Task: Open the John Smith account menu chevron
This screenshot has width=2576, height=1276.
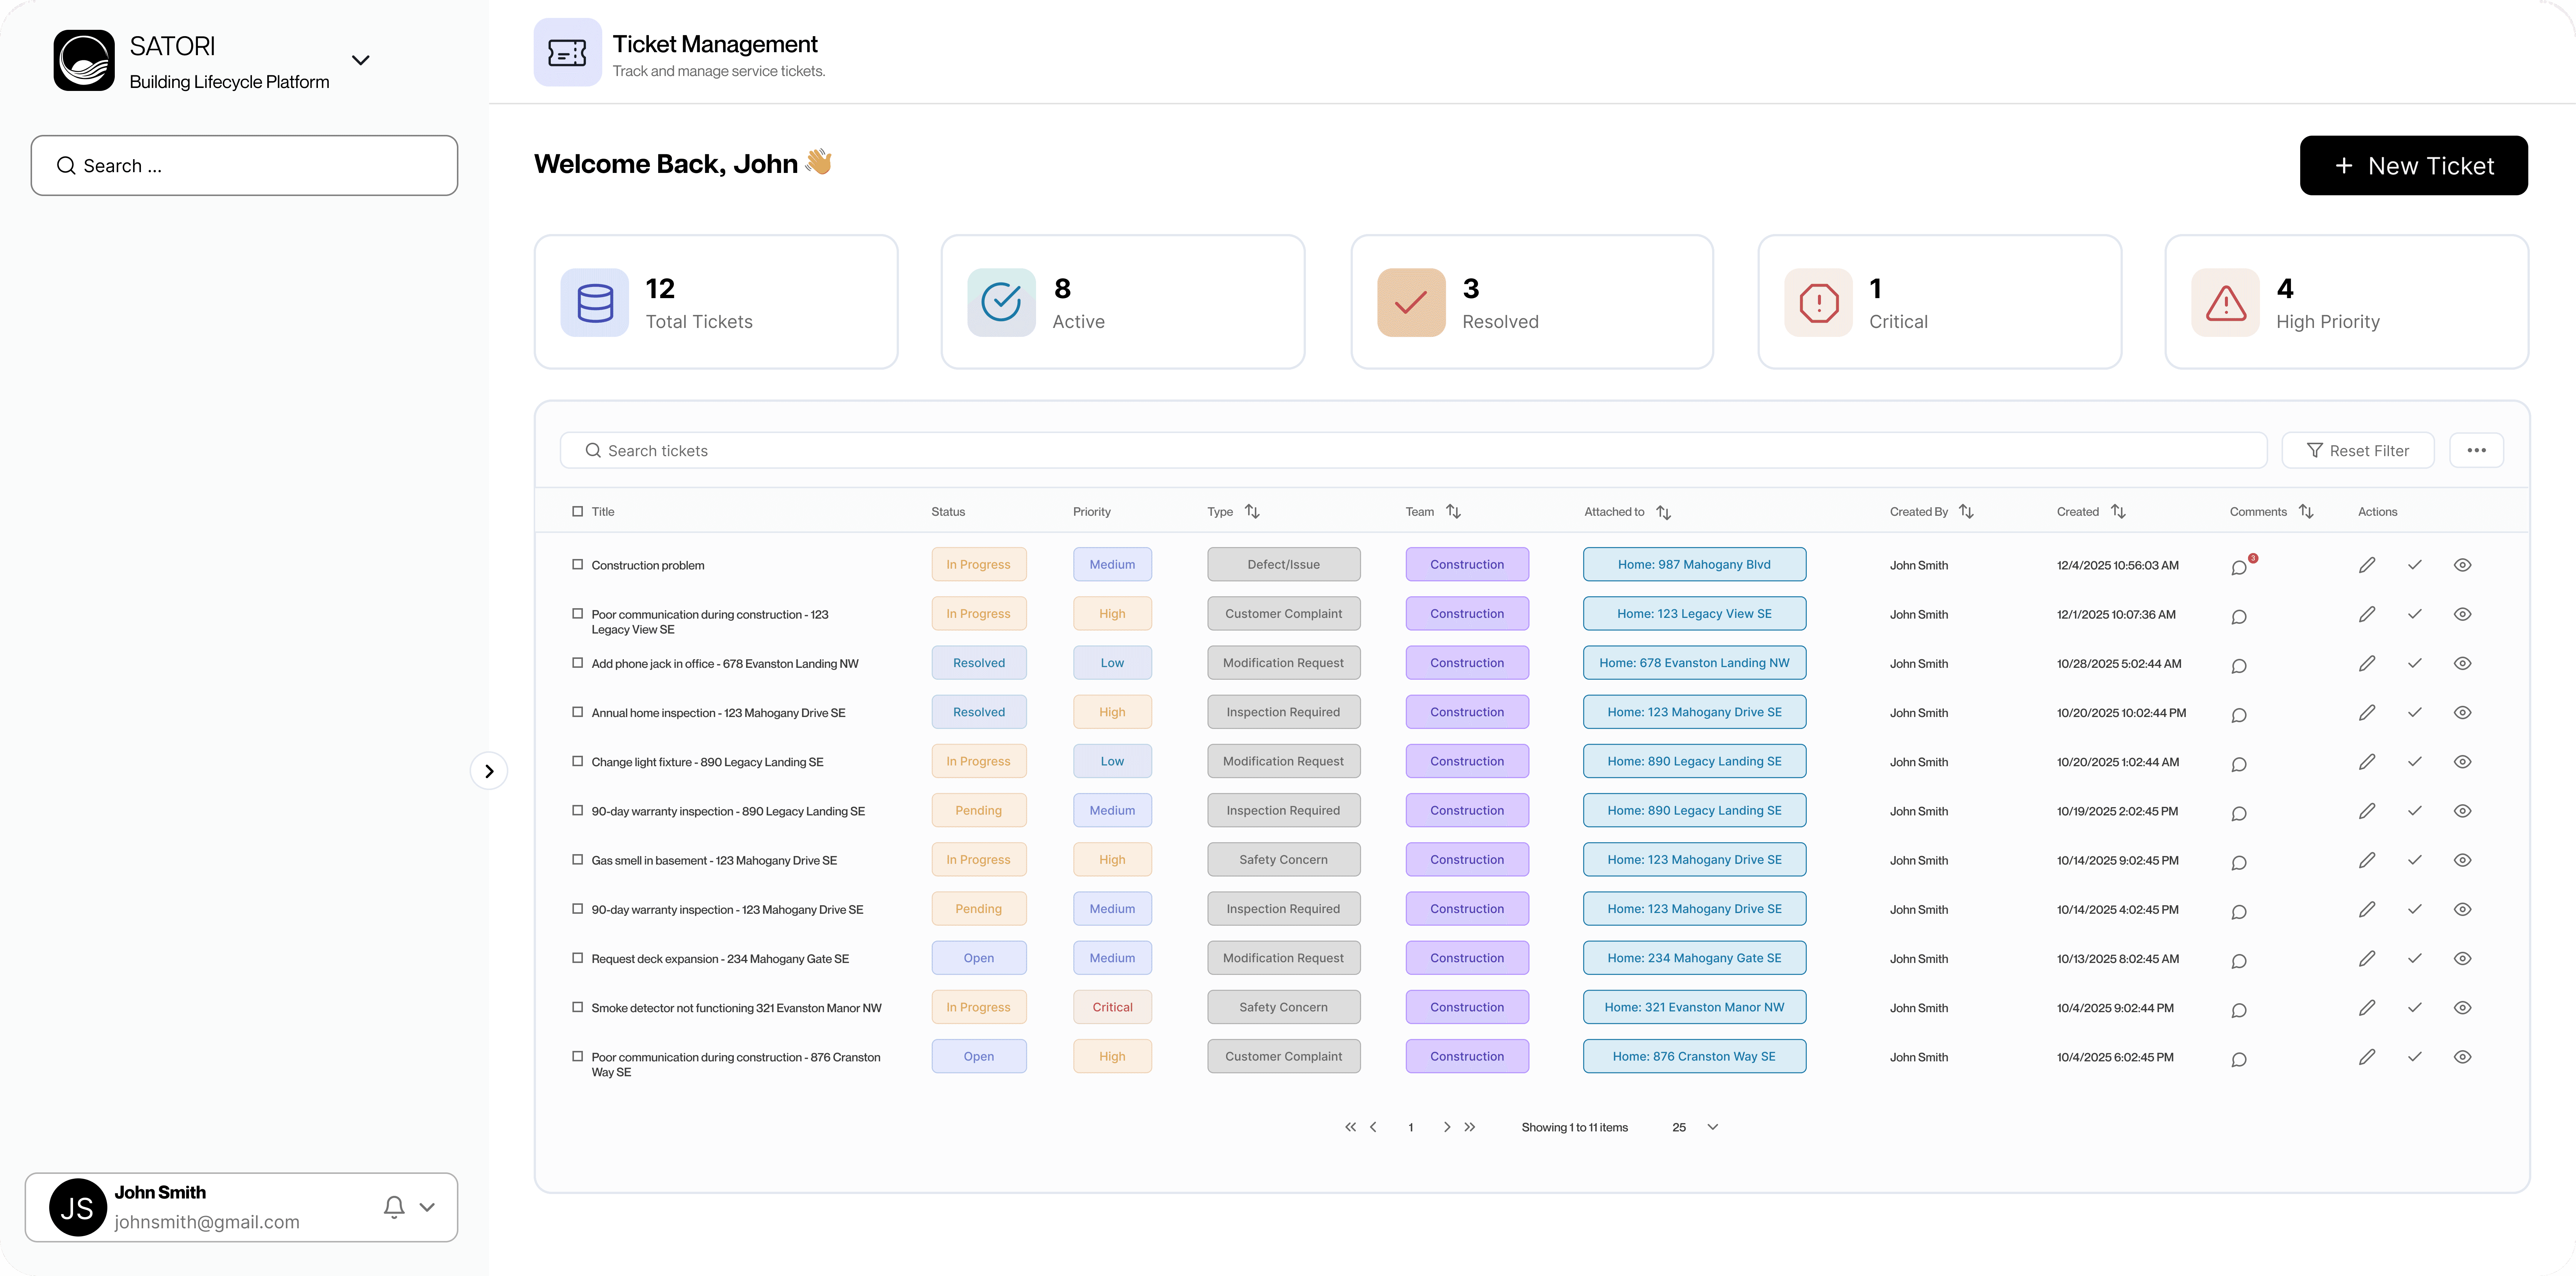Action: [x=428, y=1207]
